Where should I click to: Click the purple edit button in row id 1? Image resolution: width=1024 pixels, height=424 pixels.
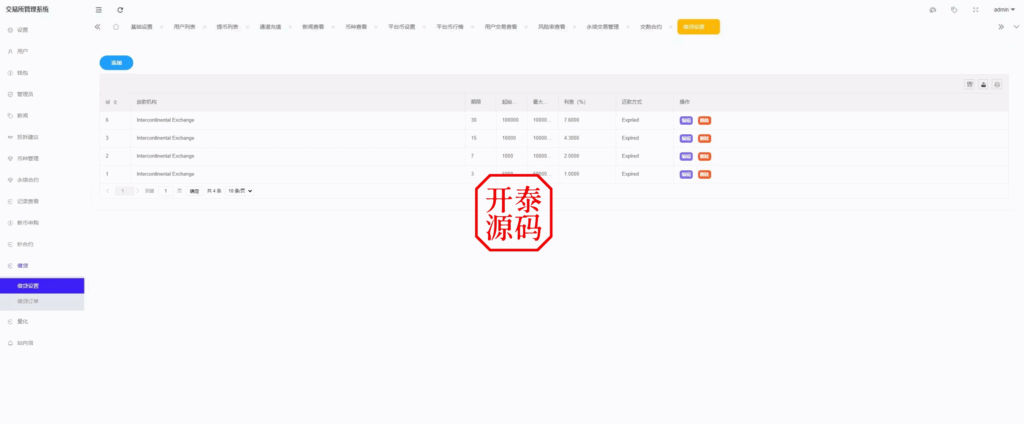(x=686, y=174)
